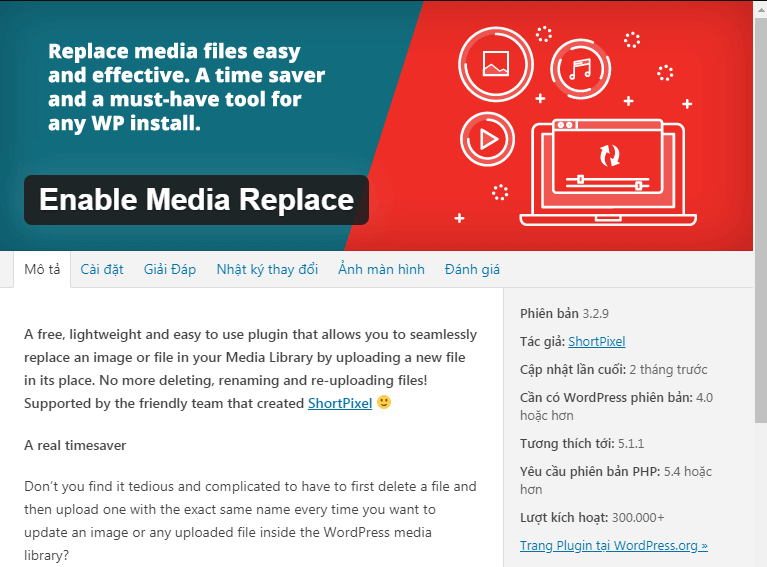This screenshot has height=567, width=767.
Task: Click the "A real timesaver" heading
Action: pos(75,445)
